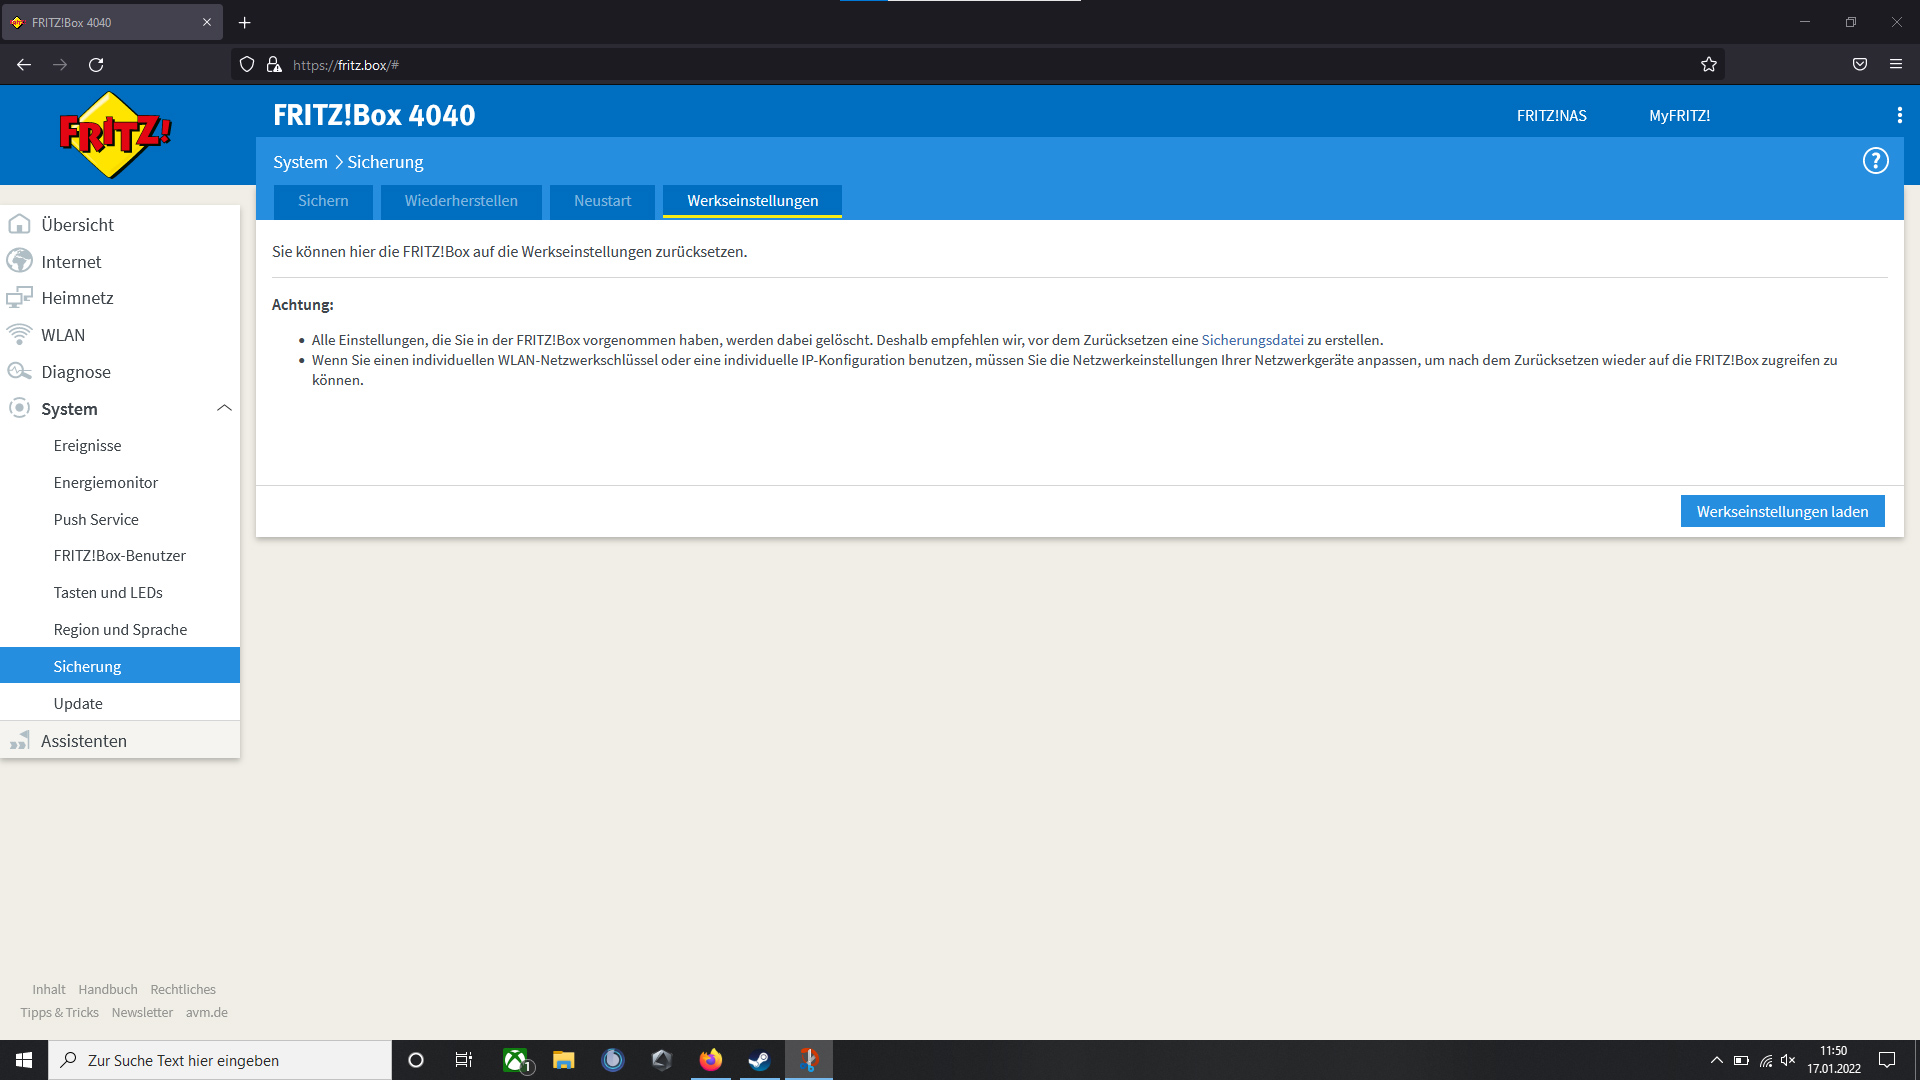Bookmark this page with the star icon
1920x1080 pixels.
(1709, 65)
